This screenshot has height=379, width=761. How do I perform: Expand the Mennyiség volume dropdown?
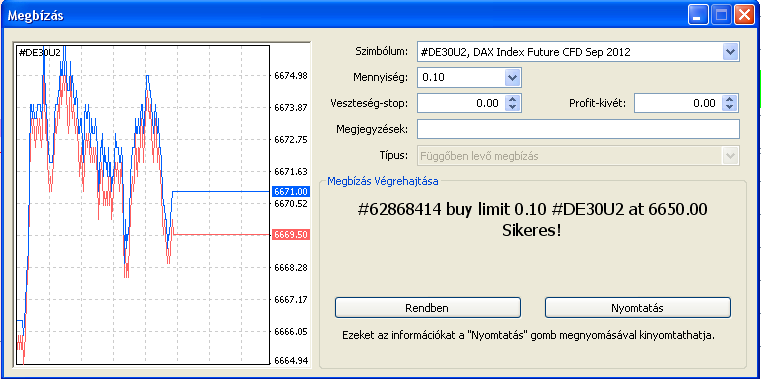click(x=513, y=77)
